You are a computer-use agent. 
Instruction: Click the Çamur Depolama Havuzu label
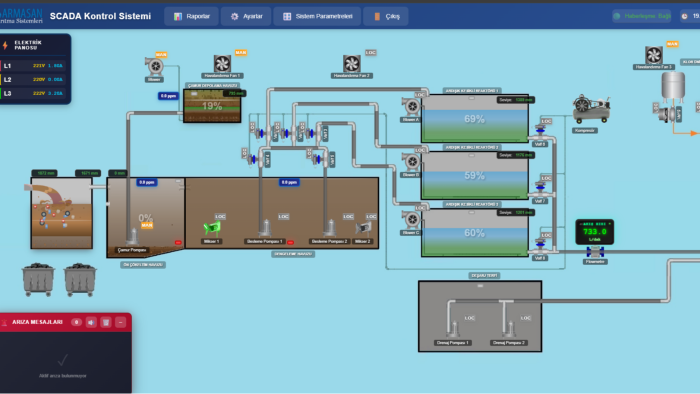coord(213,85)
